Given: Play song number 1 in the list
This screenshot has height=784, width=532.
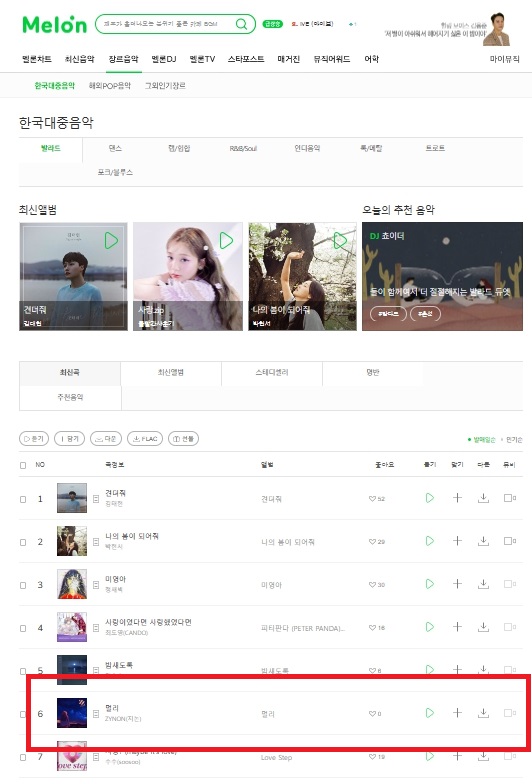Looking at the screenshot, I should [x=430, y=498].
